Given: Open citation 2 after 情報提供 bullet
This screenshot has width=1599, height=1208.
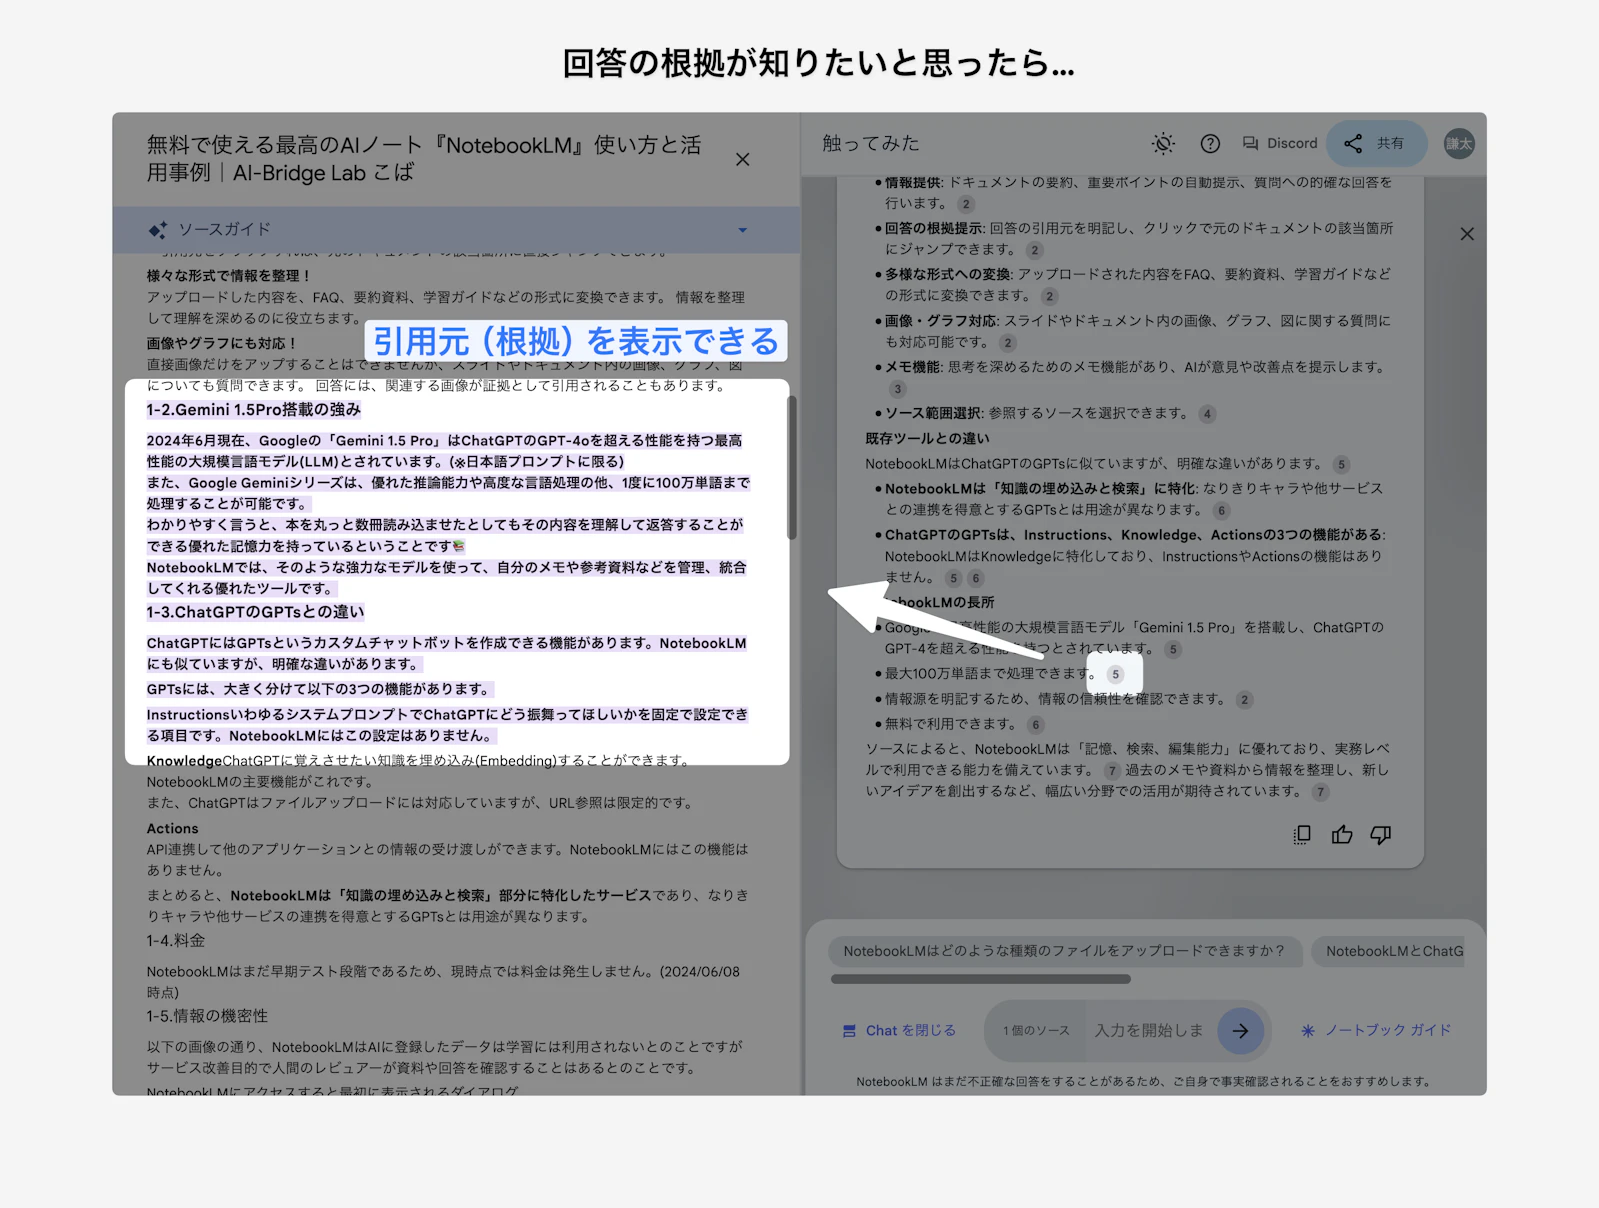Looking at the screenshot, I should click(966, 204).
